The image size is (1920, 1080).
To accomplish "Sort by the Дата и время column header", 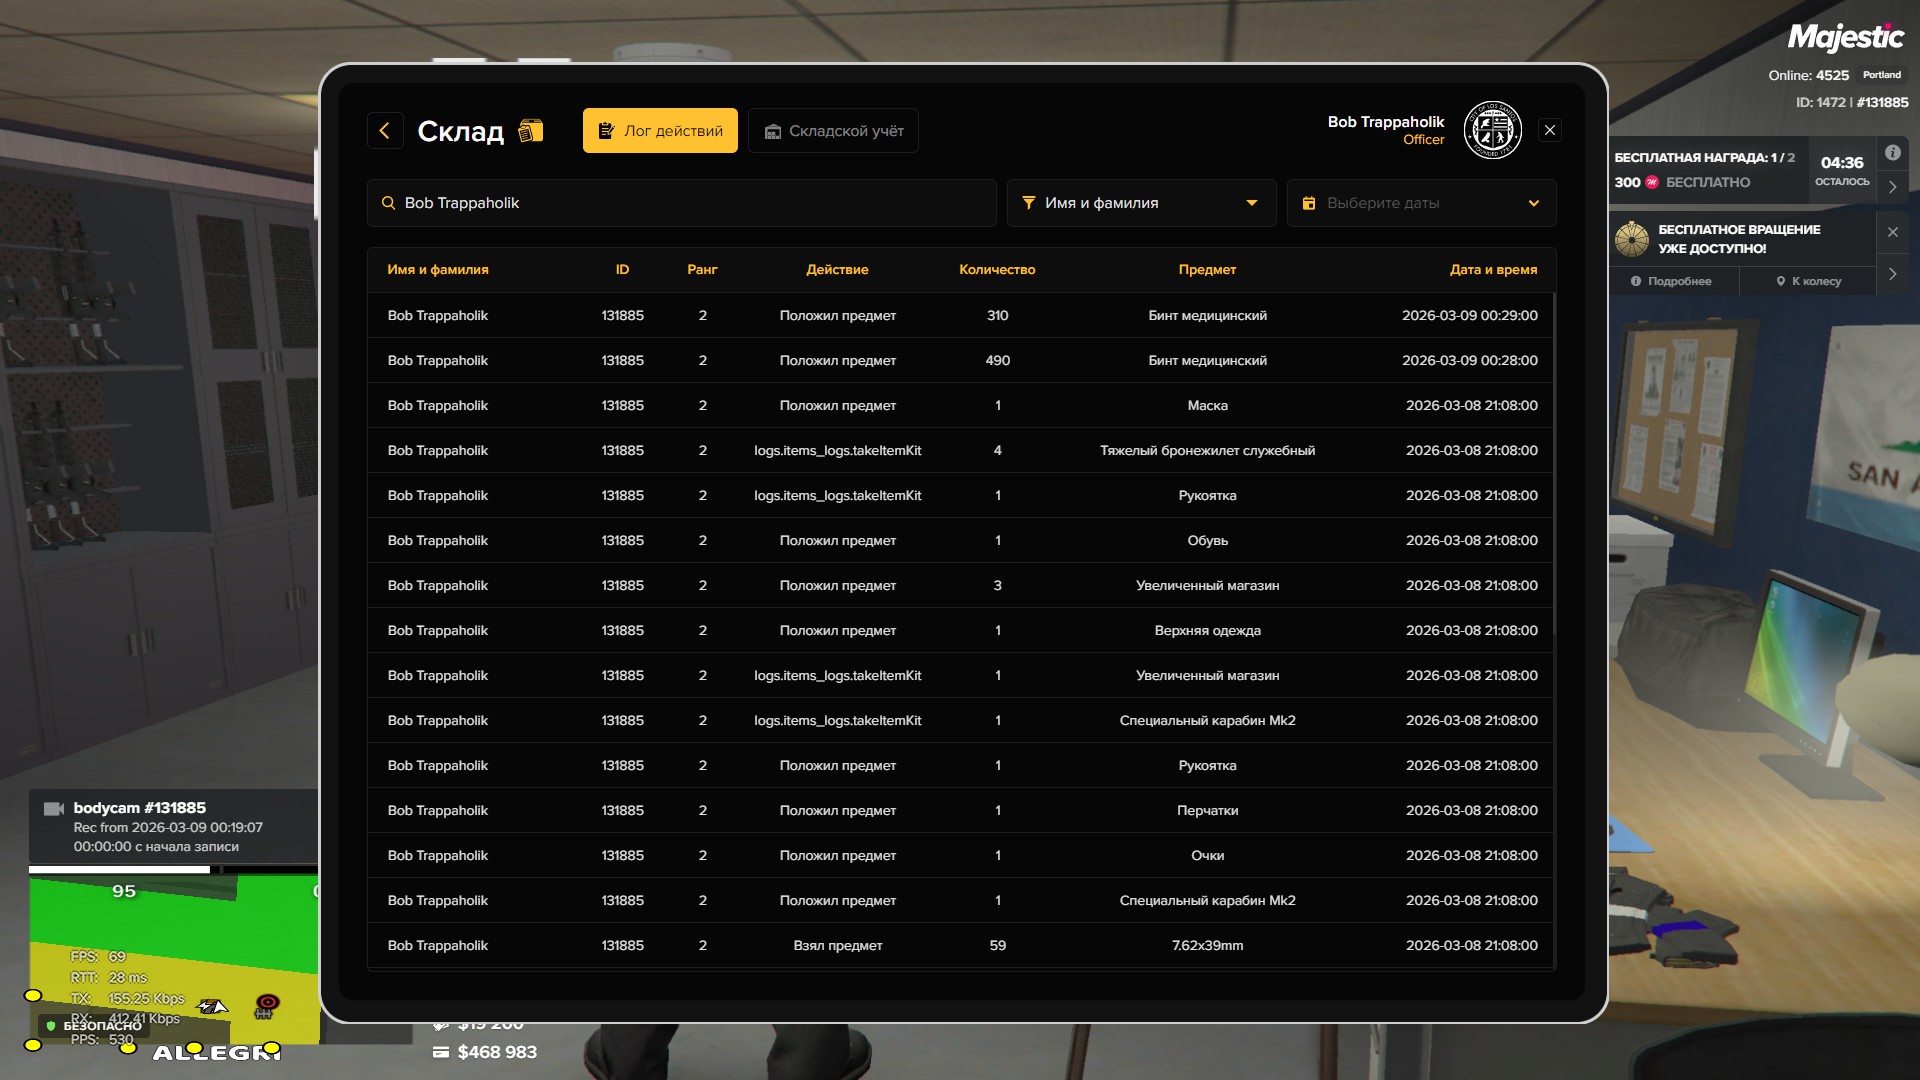I will click(1493, 270).
